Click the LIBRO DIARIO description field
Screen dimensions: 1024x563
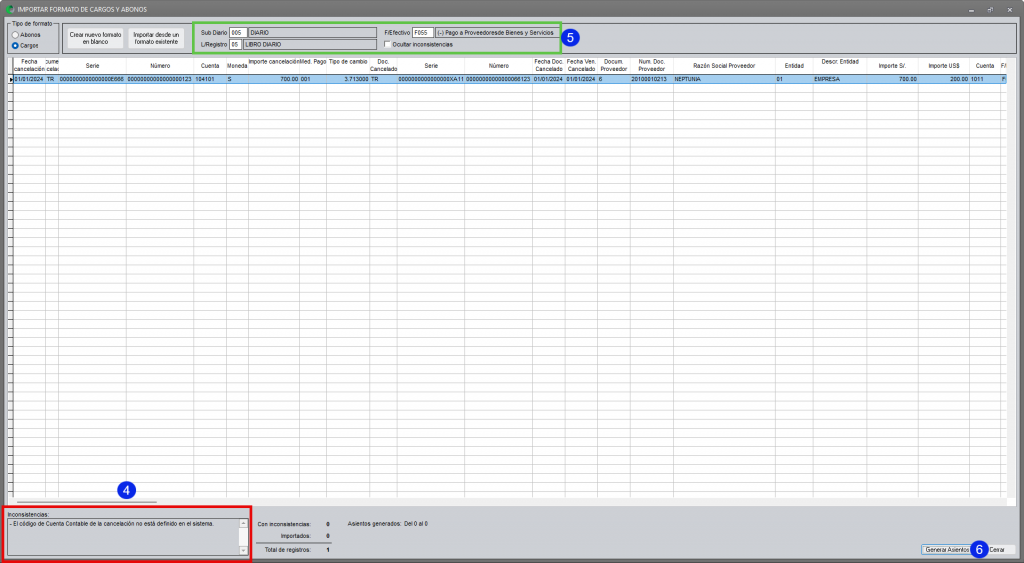(x=310, y=44)
